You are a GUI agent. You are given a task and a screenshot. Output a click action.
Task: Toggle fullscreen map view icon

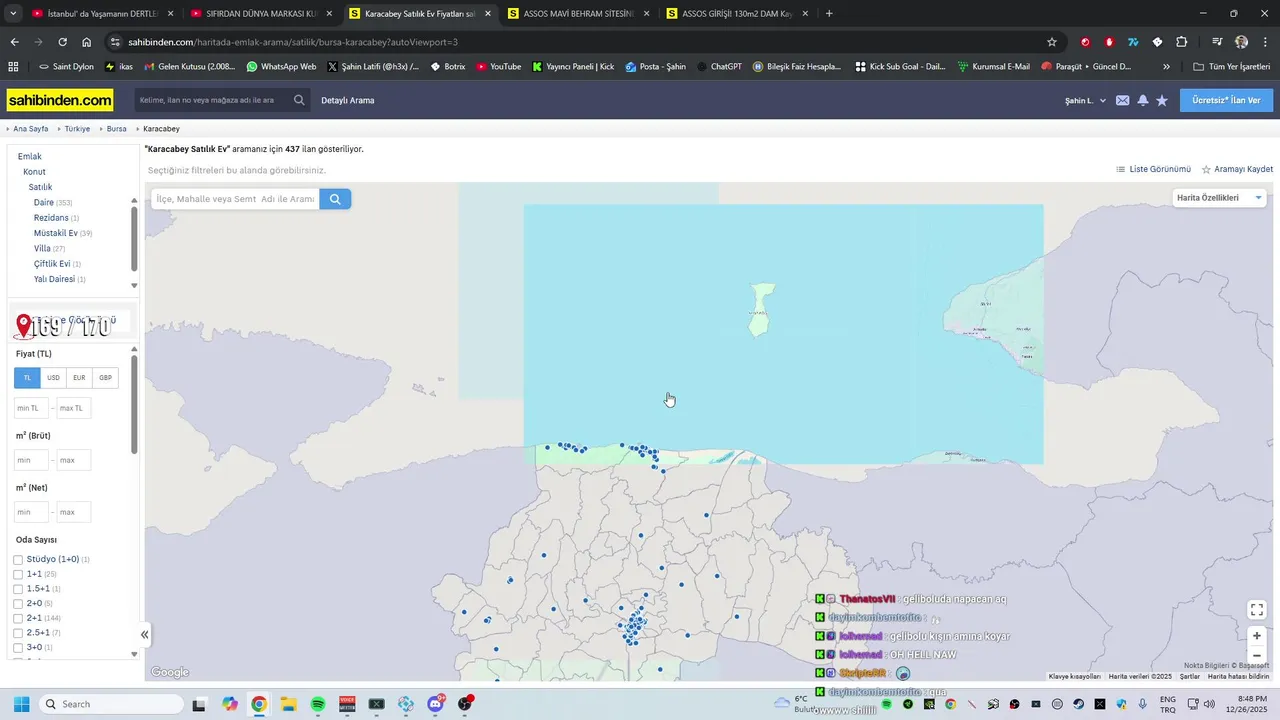(1257, 609)
